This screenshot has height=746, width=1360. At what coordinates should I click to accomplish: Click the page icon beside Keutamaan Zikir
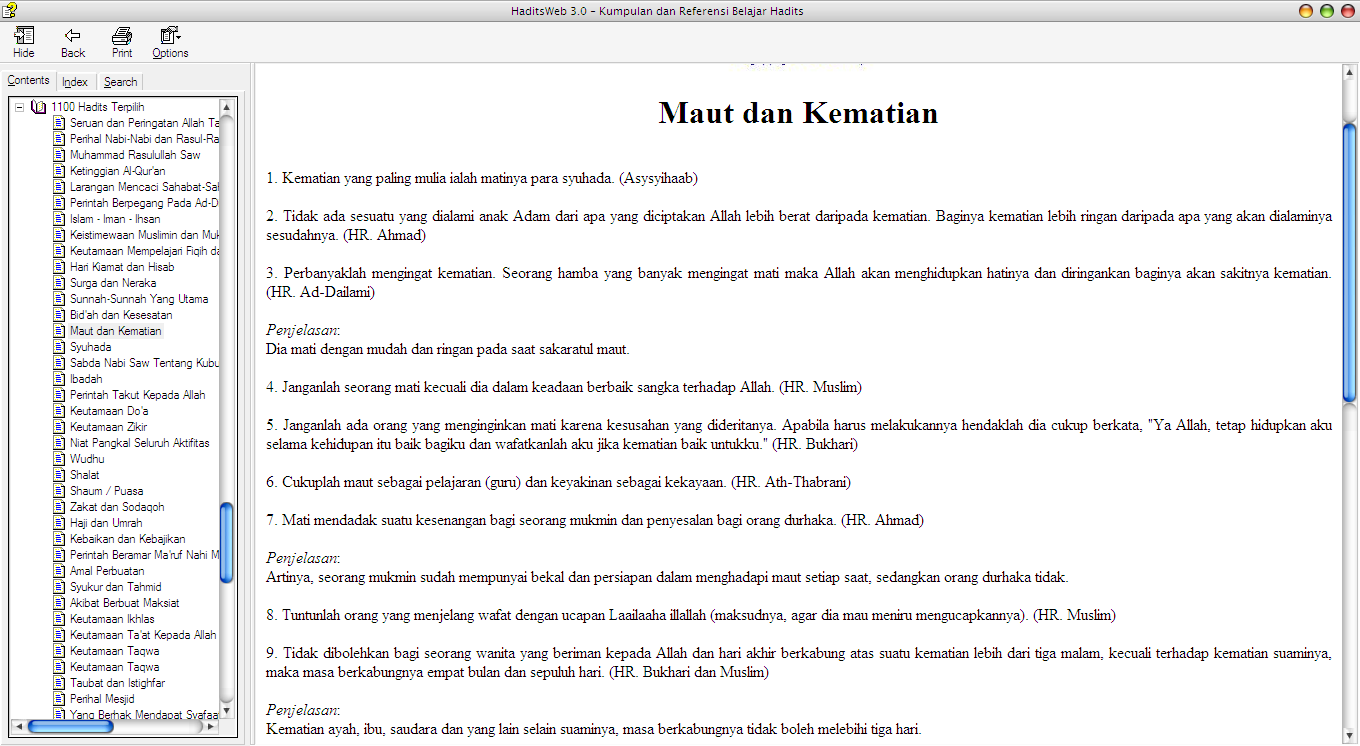pyautogui.click(x=59, y=427)
